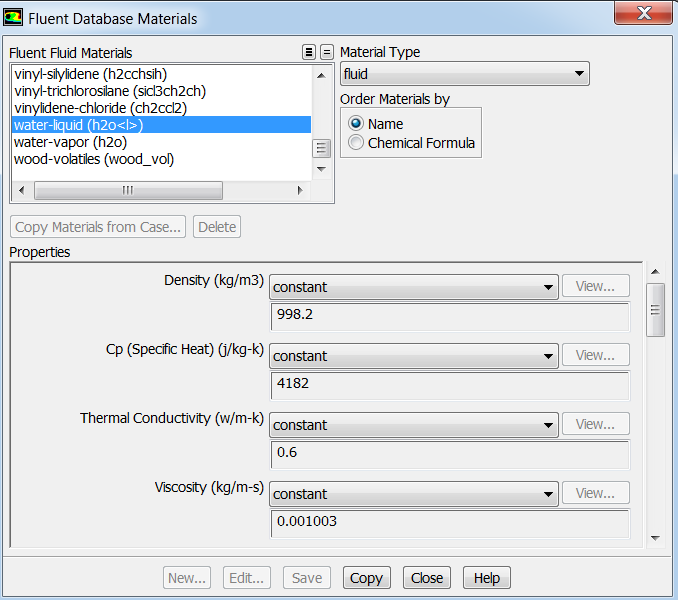Click Properties panel vertical scrollbar thumb
This screenshot has height=600, width=678.
[656, 310]
